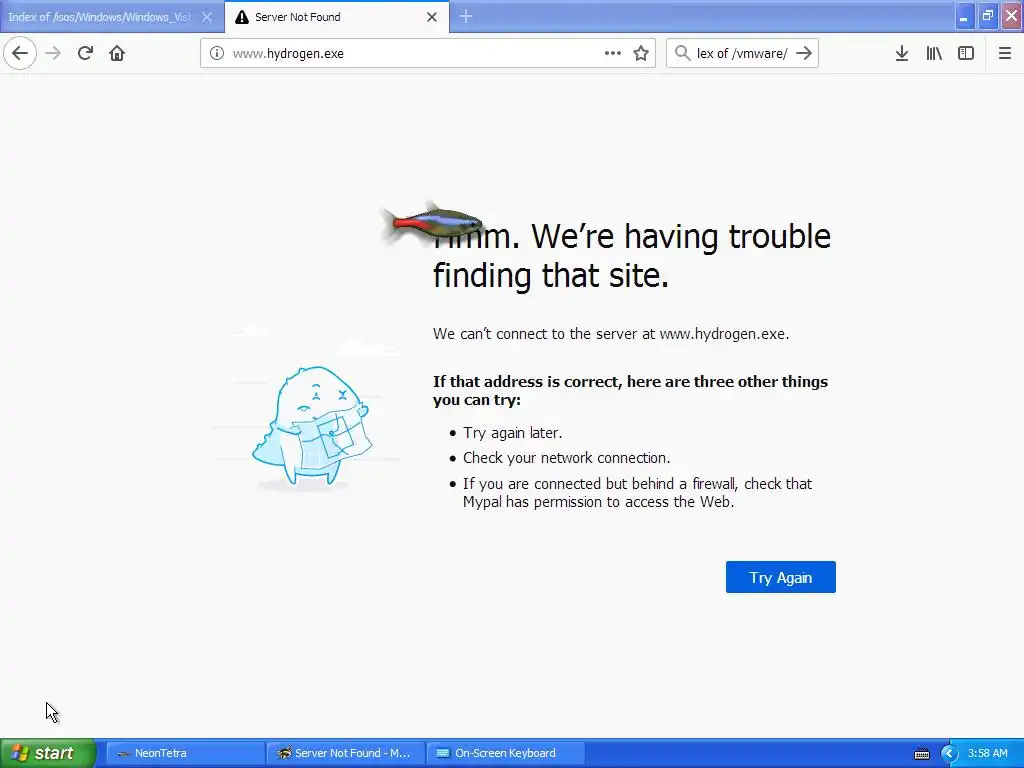
Task: Close the Index of /isos/Windows tab
Action: click(206, 17)
